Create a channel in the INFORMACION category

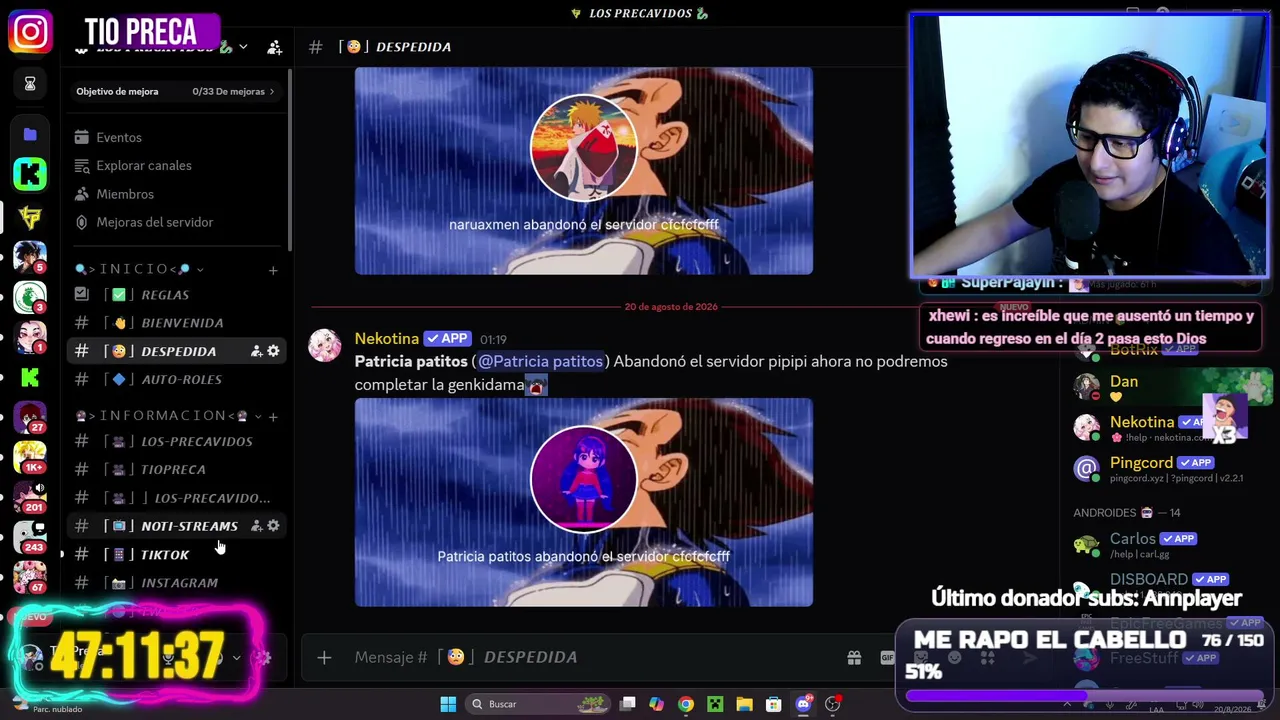point(273,416)
